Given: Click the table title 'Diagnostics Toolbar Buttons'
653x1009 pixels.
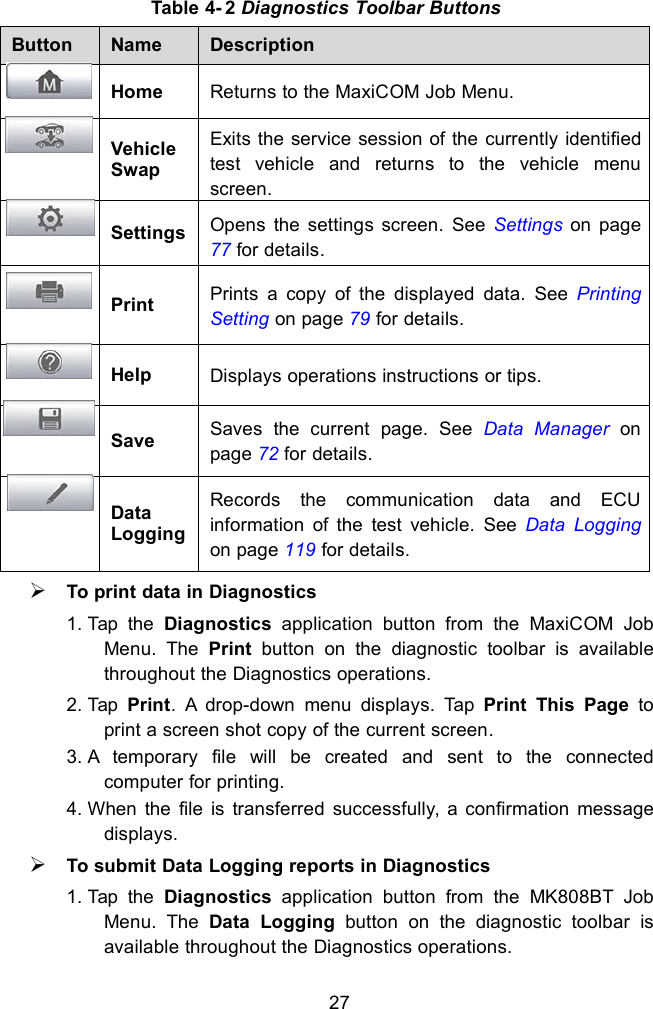Looking at the screenshot, I should 371,8.
